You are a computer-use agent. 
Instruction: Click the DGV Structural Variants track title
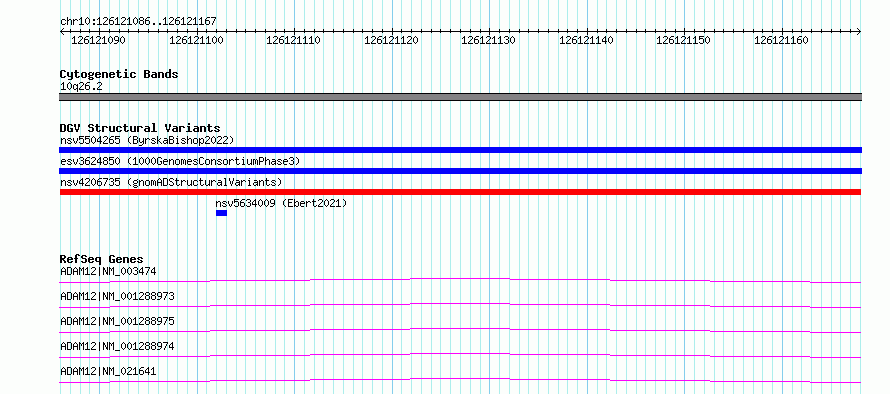(140, 128)
